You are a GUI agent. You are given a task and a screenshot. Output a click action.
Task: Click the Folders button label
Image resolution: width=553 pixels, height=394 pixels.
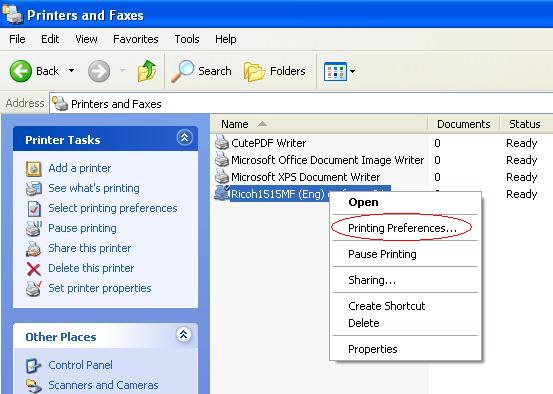click(x=288, y=71)
